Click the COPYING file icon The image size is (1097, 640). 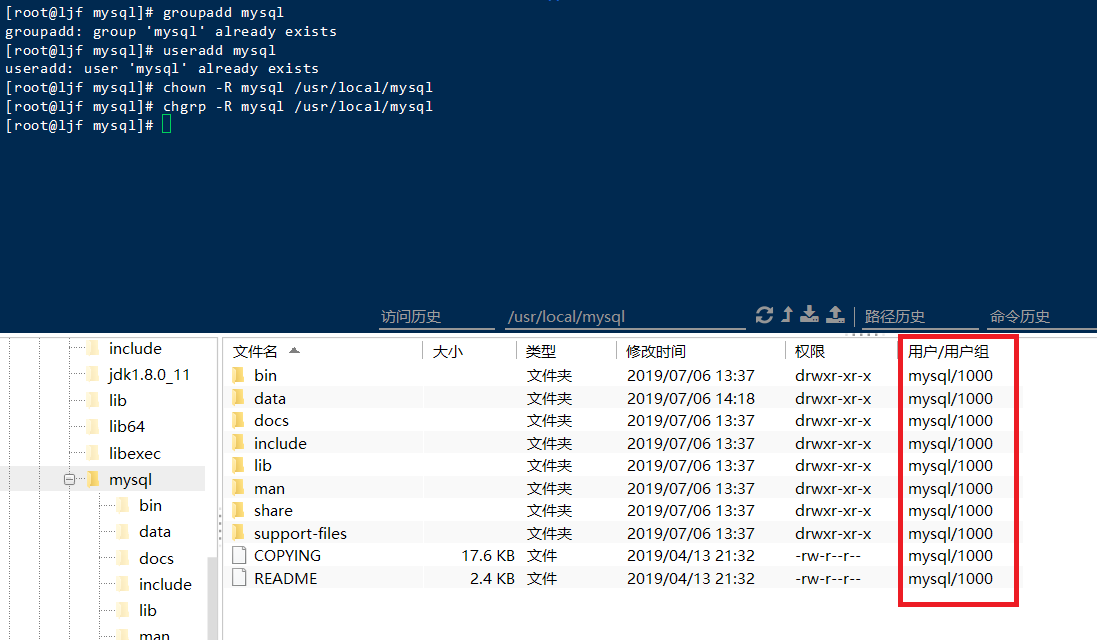[239, 555]
